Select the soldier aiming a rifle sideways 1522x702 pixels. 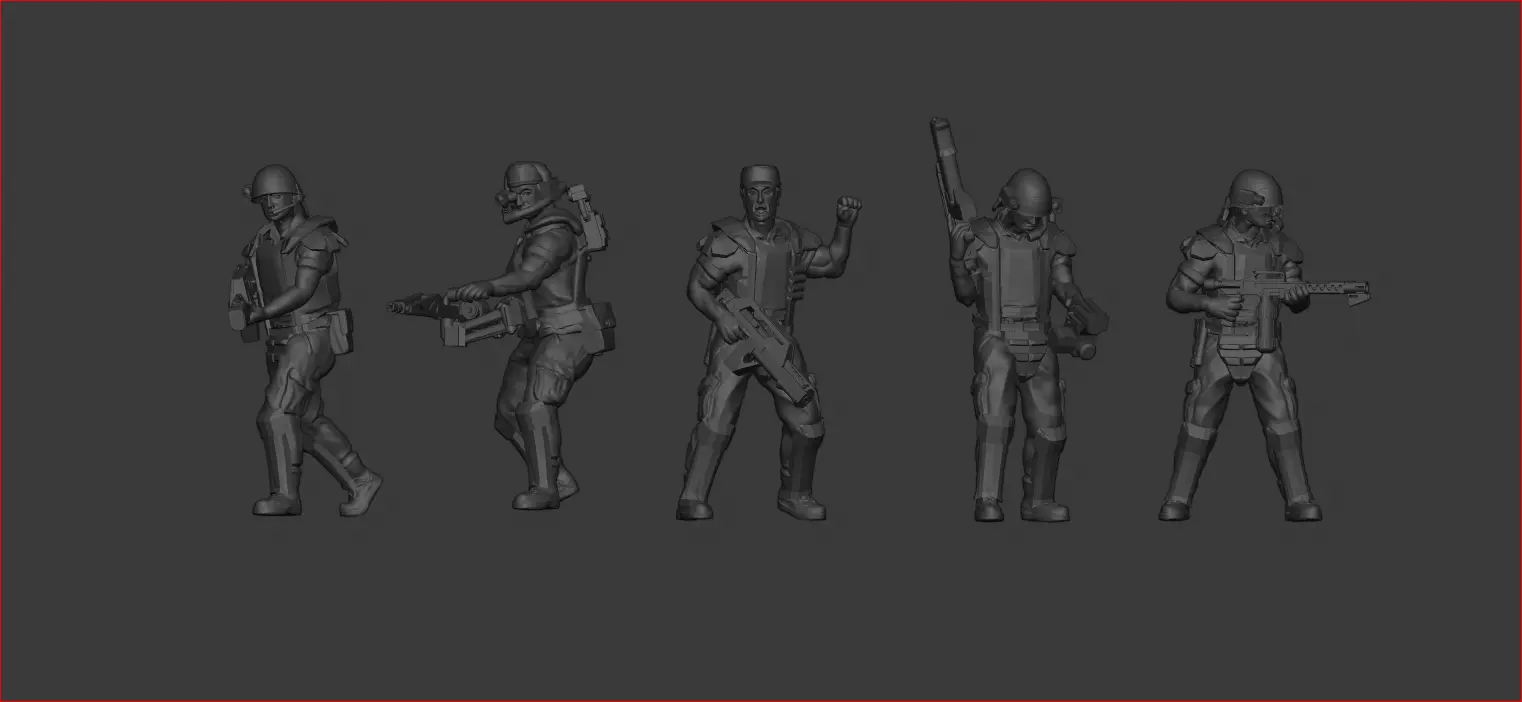pos(1262,345)
